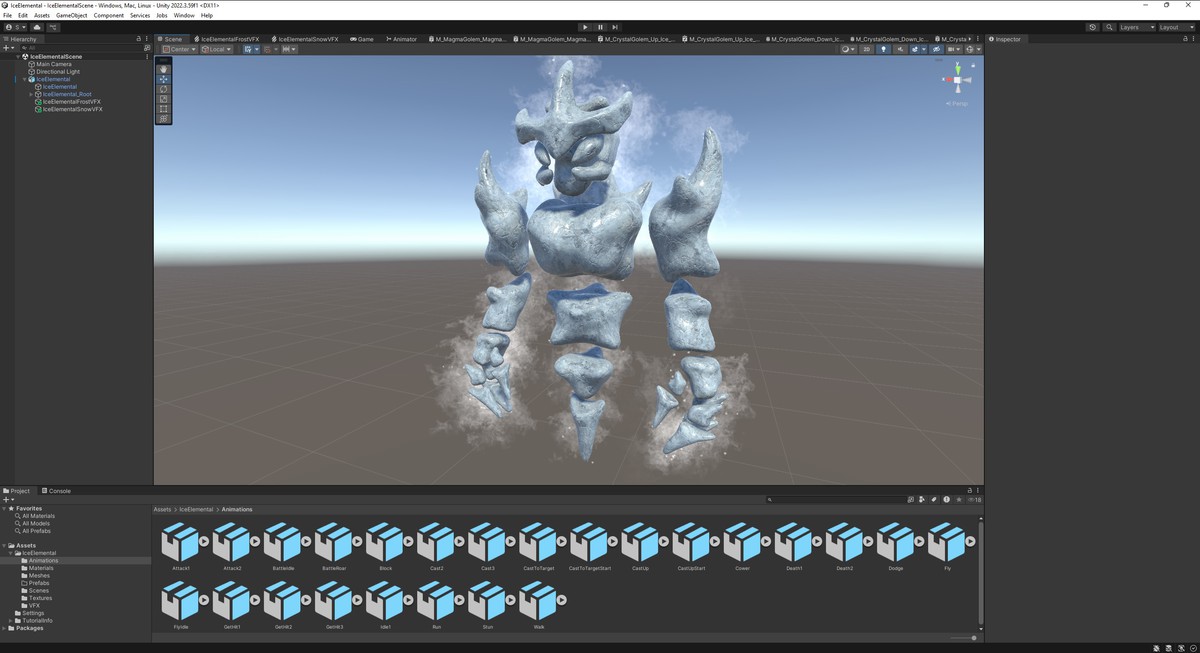Toggle 2D view mode in Scene
1200x653 pixels.
(867, 49)
